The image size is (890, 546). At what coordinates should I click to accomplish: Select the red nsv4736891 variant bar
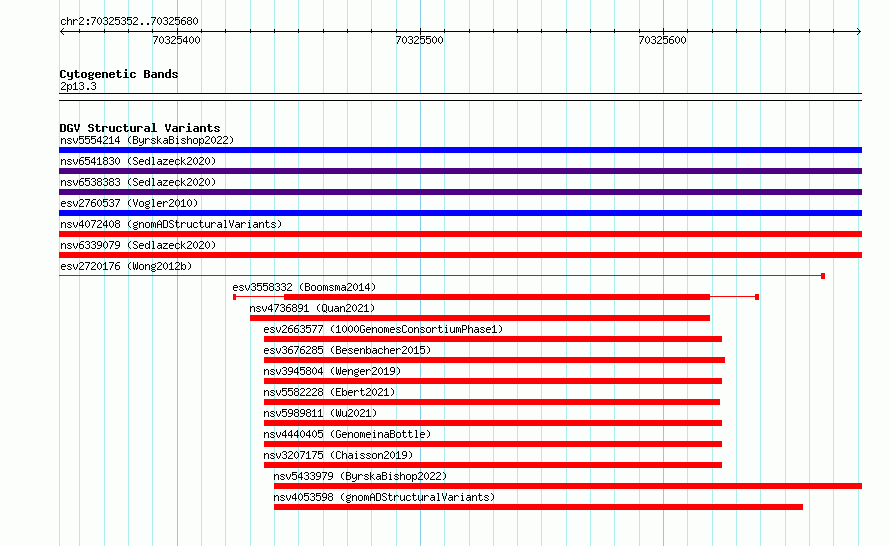(480, 318)
